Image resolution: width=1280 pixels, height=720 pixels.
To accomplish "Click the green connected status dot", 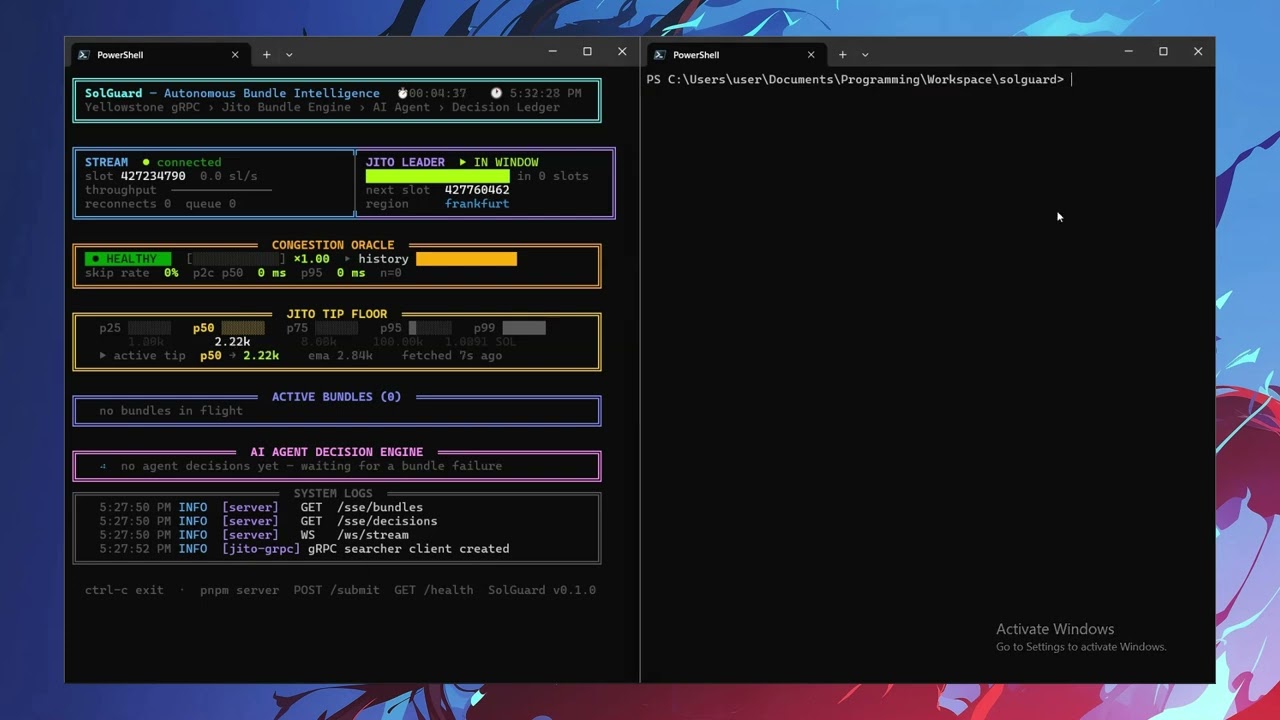I will pyautogui.click(x=146, y=162).
